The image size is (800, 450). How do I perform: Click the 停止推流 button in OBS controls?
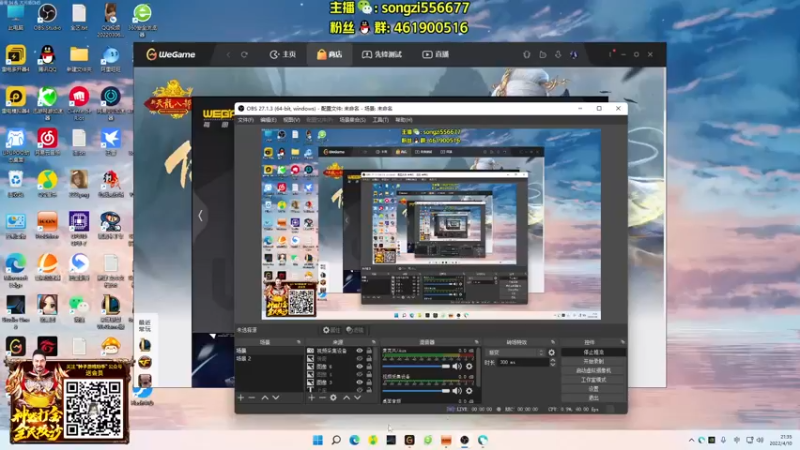(x=593, y=353)
